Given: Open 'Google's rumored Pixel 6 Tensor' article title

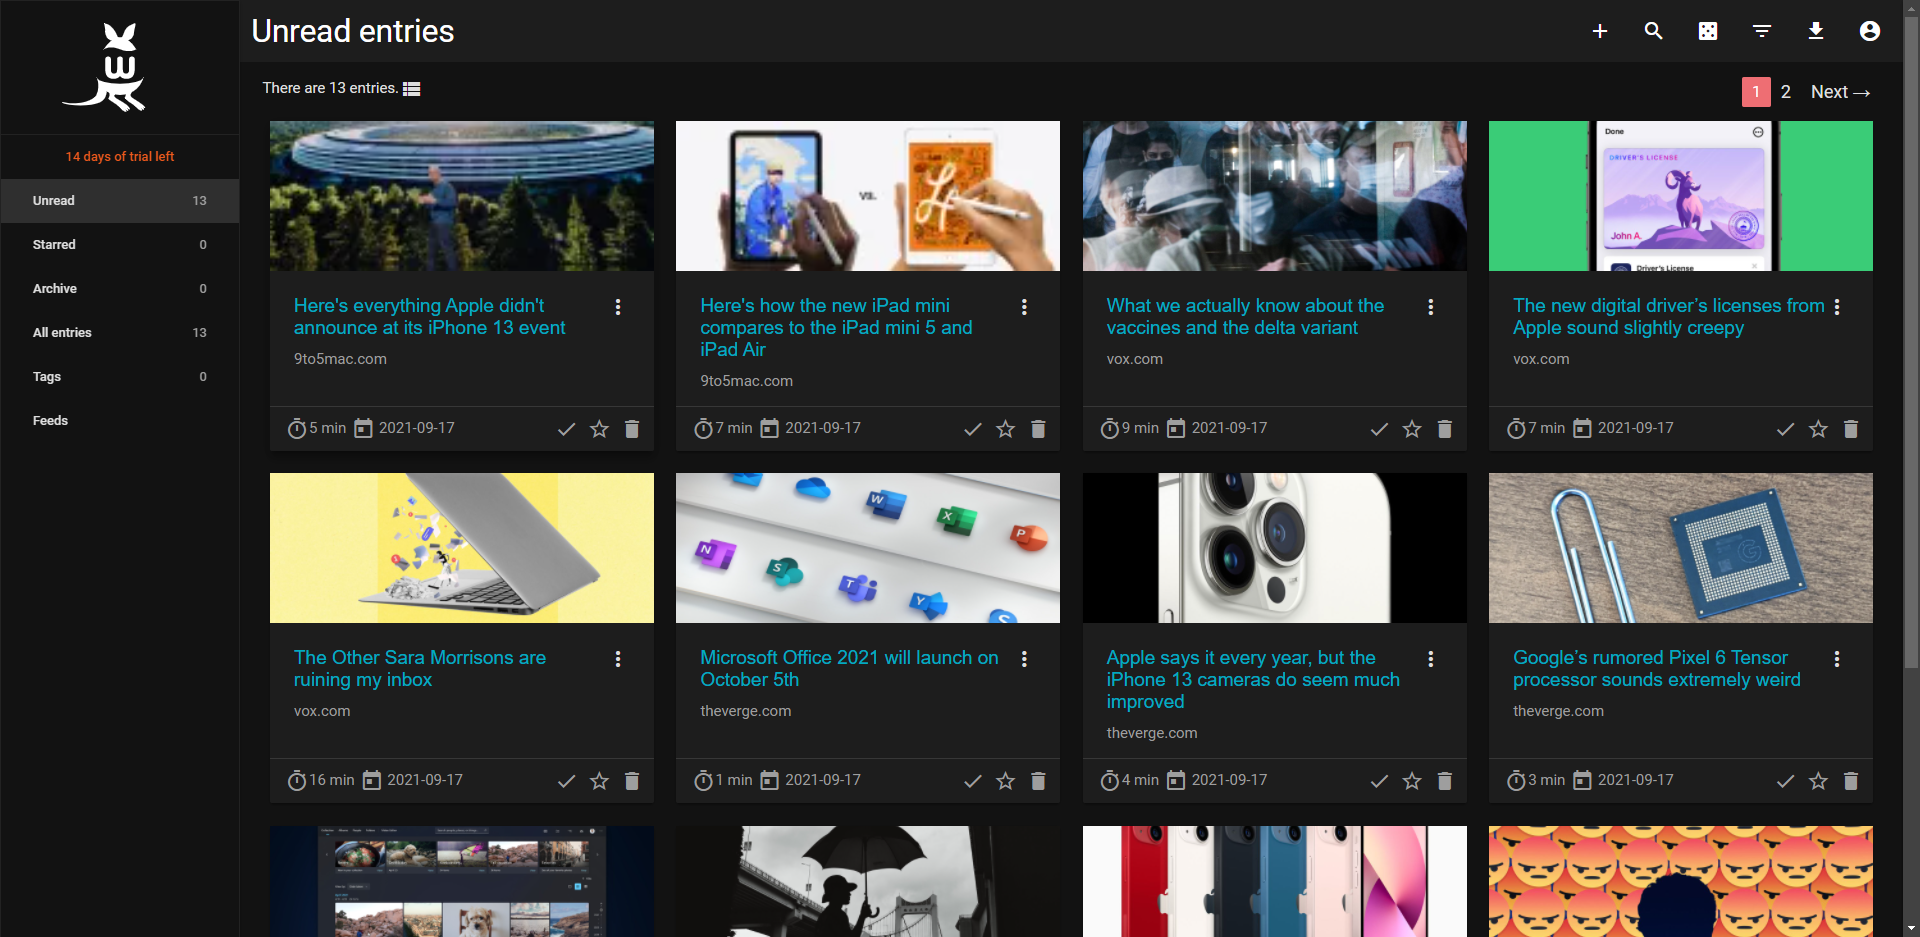Looking at the screenshot, I should (x=1656, y=669).
